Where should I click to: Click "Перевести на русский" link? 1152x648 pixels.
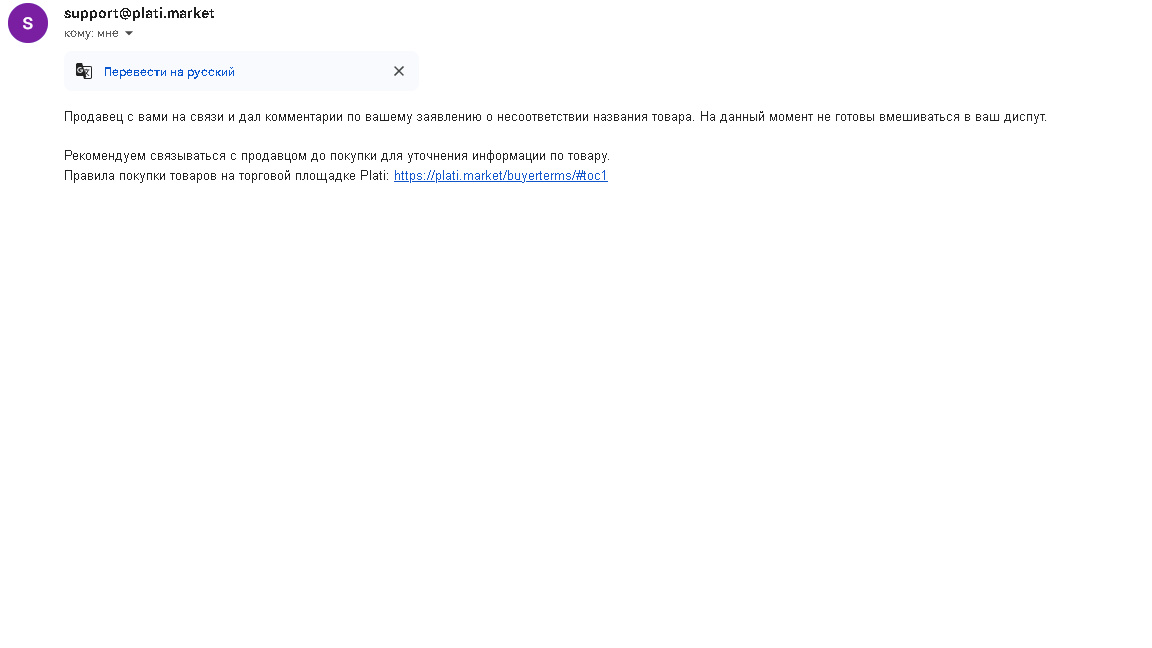pyautogui.click(x=169, y=72)
